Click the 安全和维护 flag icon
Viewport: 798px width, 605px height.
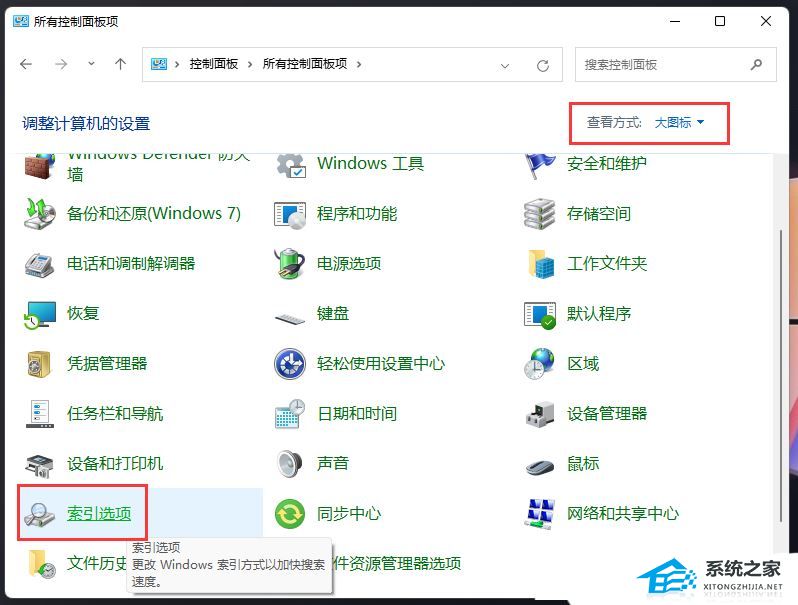[540, 166]
